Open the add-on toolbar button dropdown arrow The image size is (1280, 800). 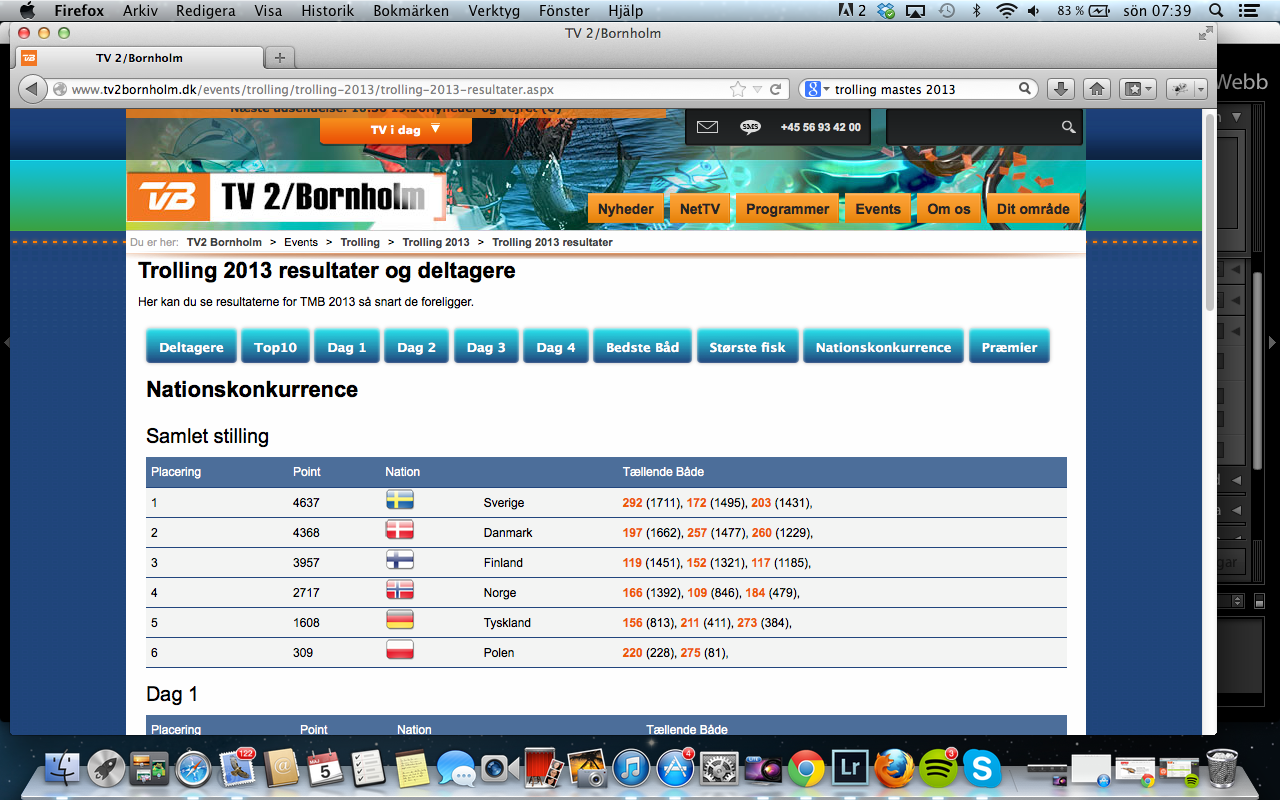[1201, 89]
